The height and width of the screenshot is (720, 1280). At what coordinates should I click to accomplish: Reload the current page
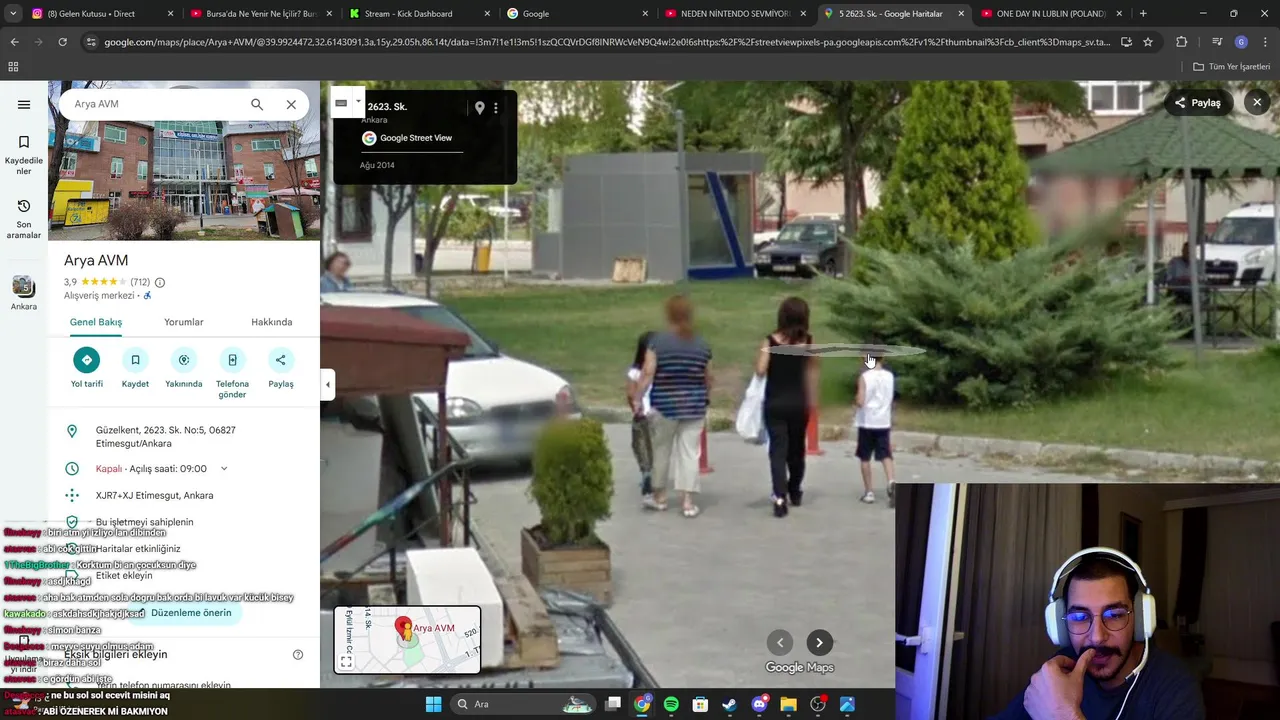point(62,42)
